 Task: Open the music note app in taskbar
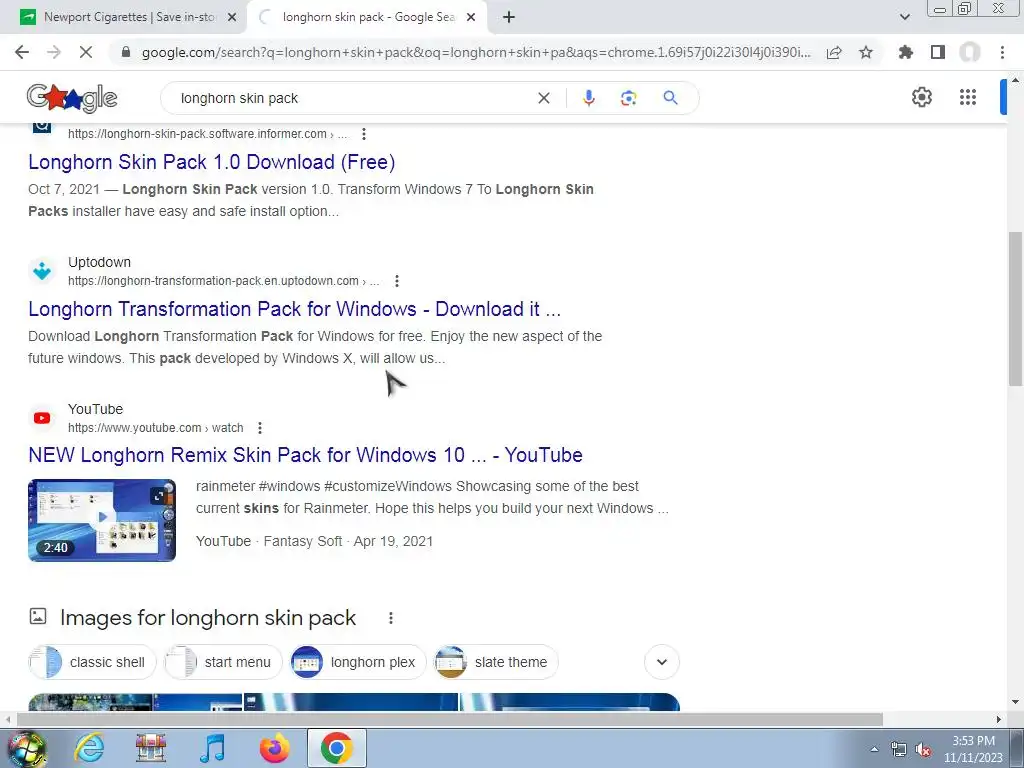212,748
